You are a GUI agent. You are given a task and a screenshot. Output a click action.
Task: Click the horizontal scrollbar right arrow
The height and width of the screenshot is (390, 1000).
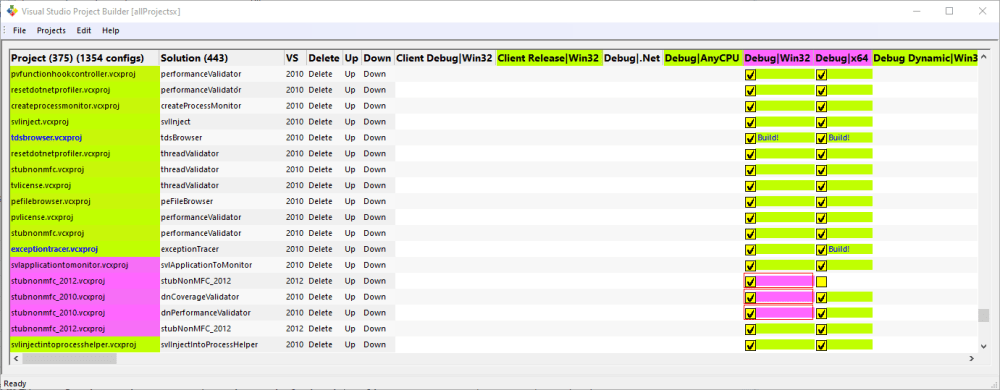click(x=972, y=359)
